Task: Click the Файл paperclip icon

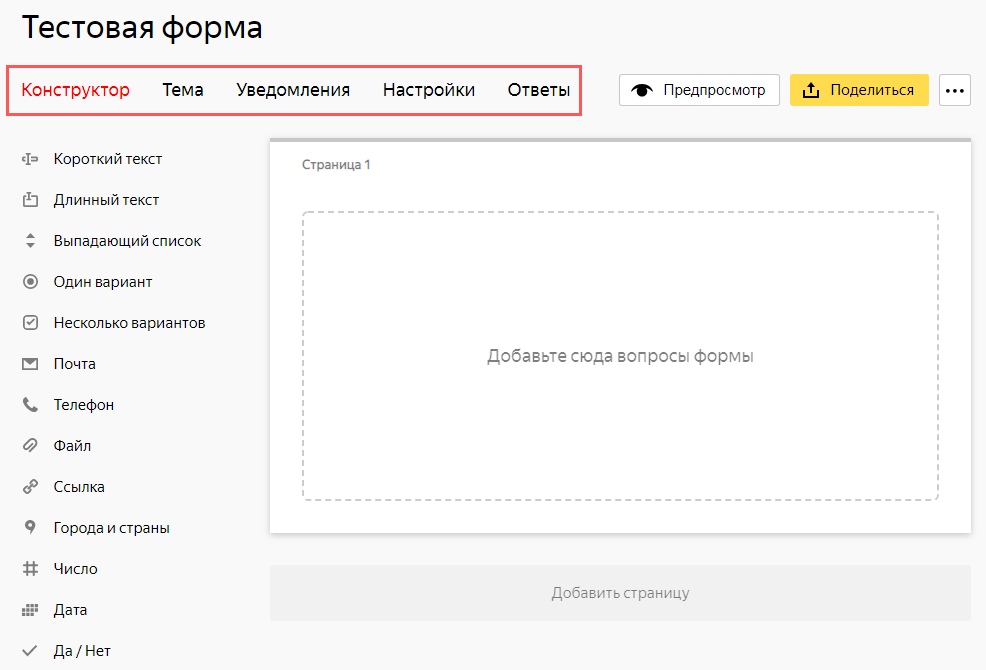Action: (x=30, y=446)
